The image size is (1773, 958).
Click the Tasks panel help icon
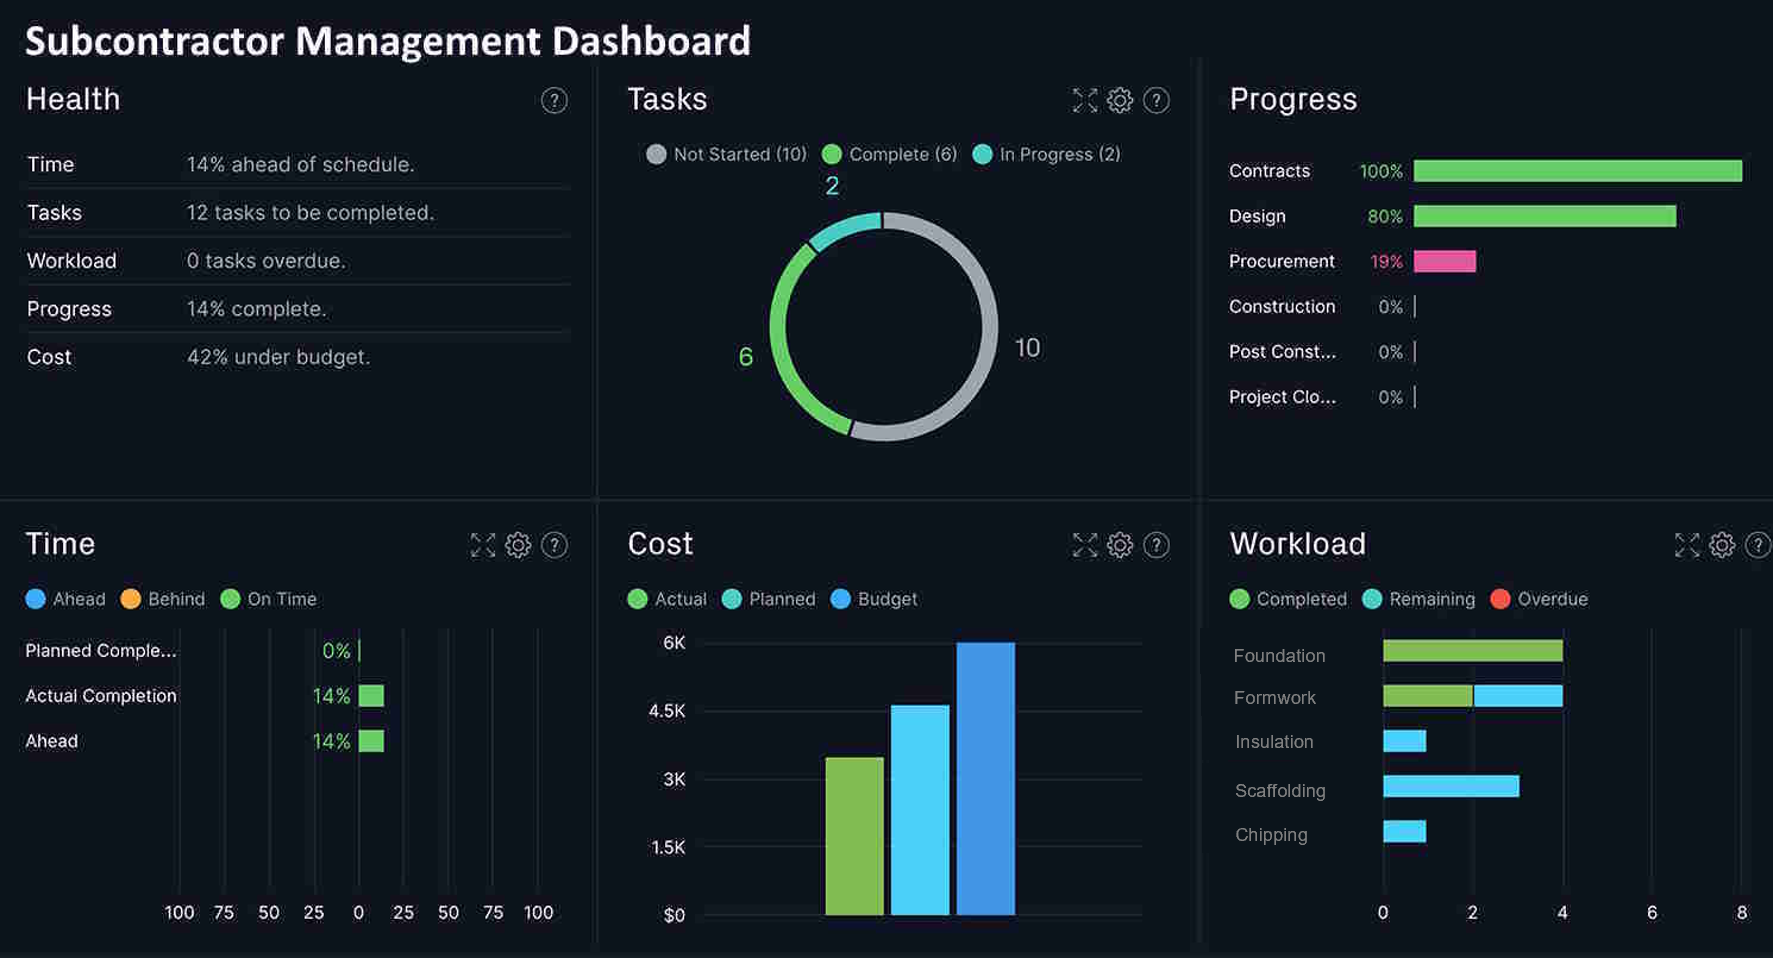[1156, 100]
